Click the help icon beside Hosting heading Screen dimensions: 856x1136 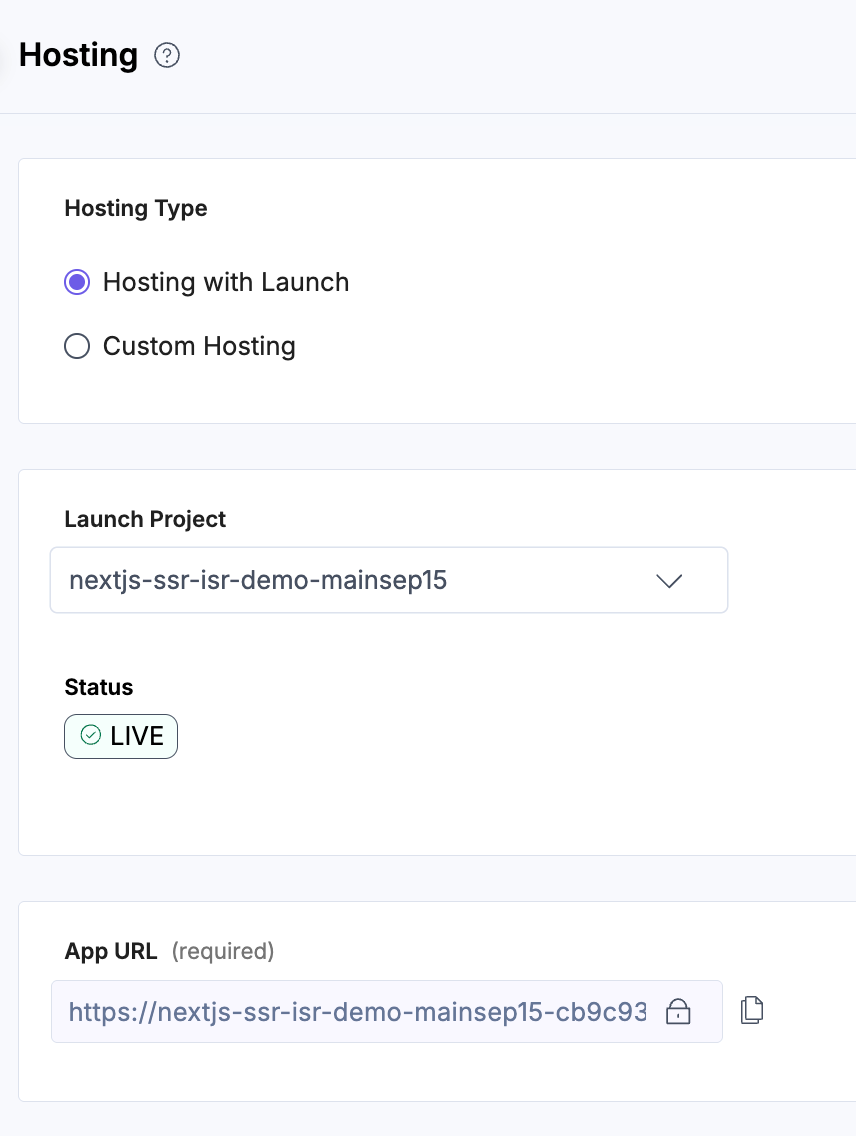click(x=167, y=56)
